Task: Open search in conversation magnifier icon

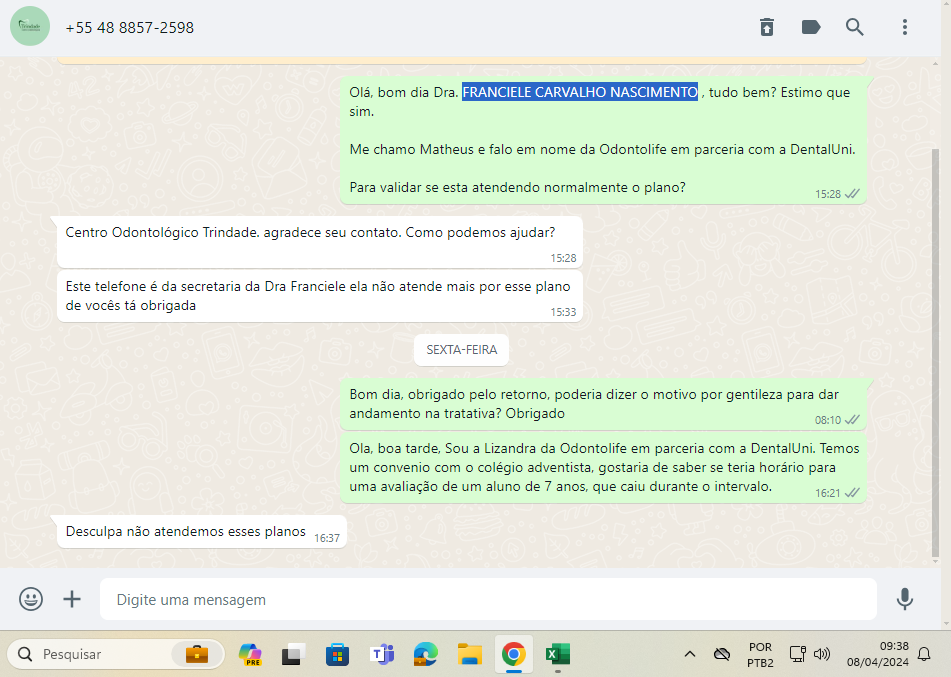Action: [855, 27]
